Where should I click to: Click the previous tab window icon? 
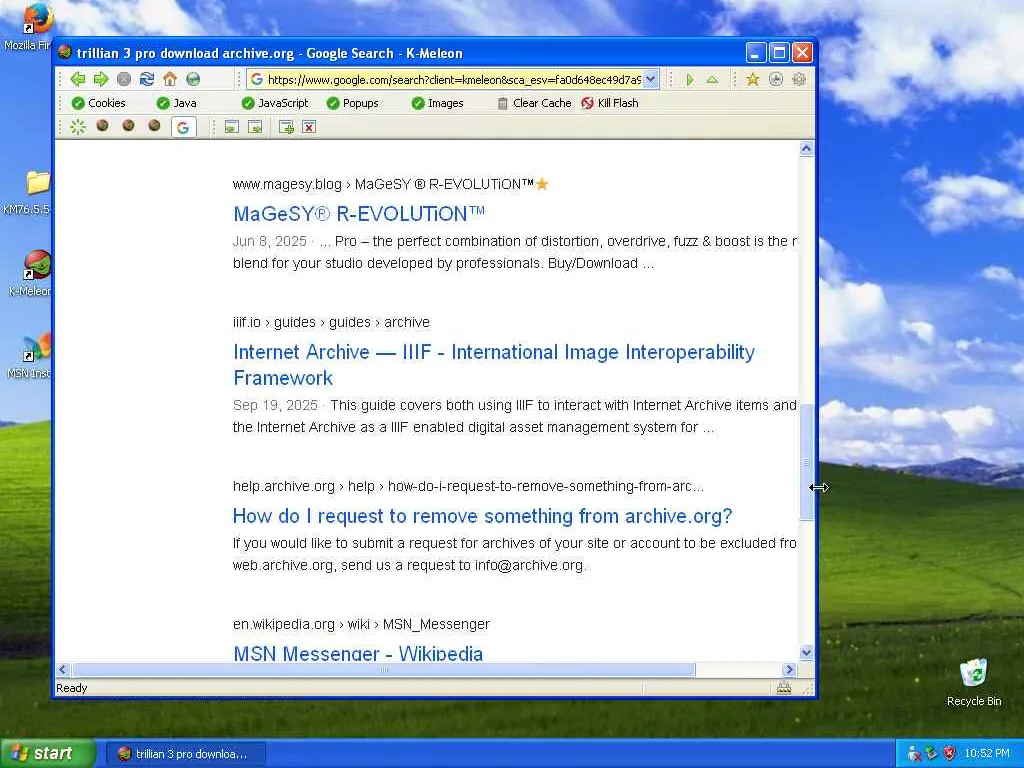(231, 127)
